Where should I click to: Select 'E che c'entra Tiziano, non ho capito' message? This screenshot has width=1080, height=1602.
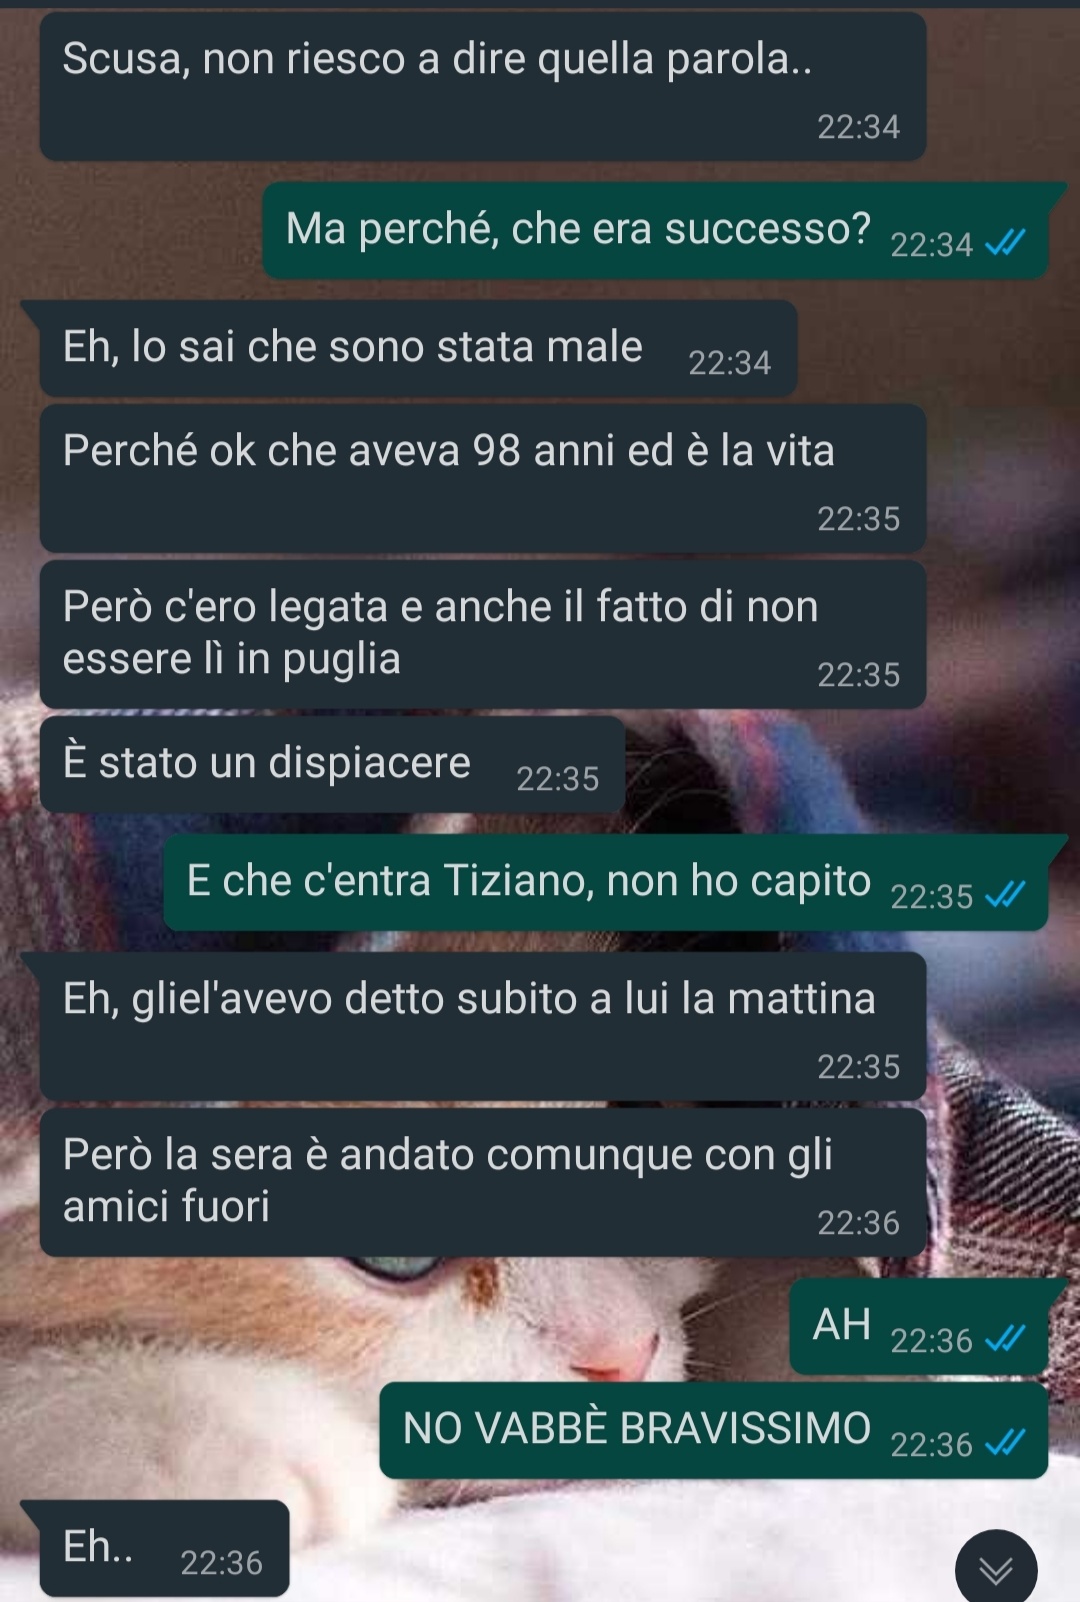pos(605,882)
